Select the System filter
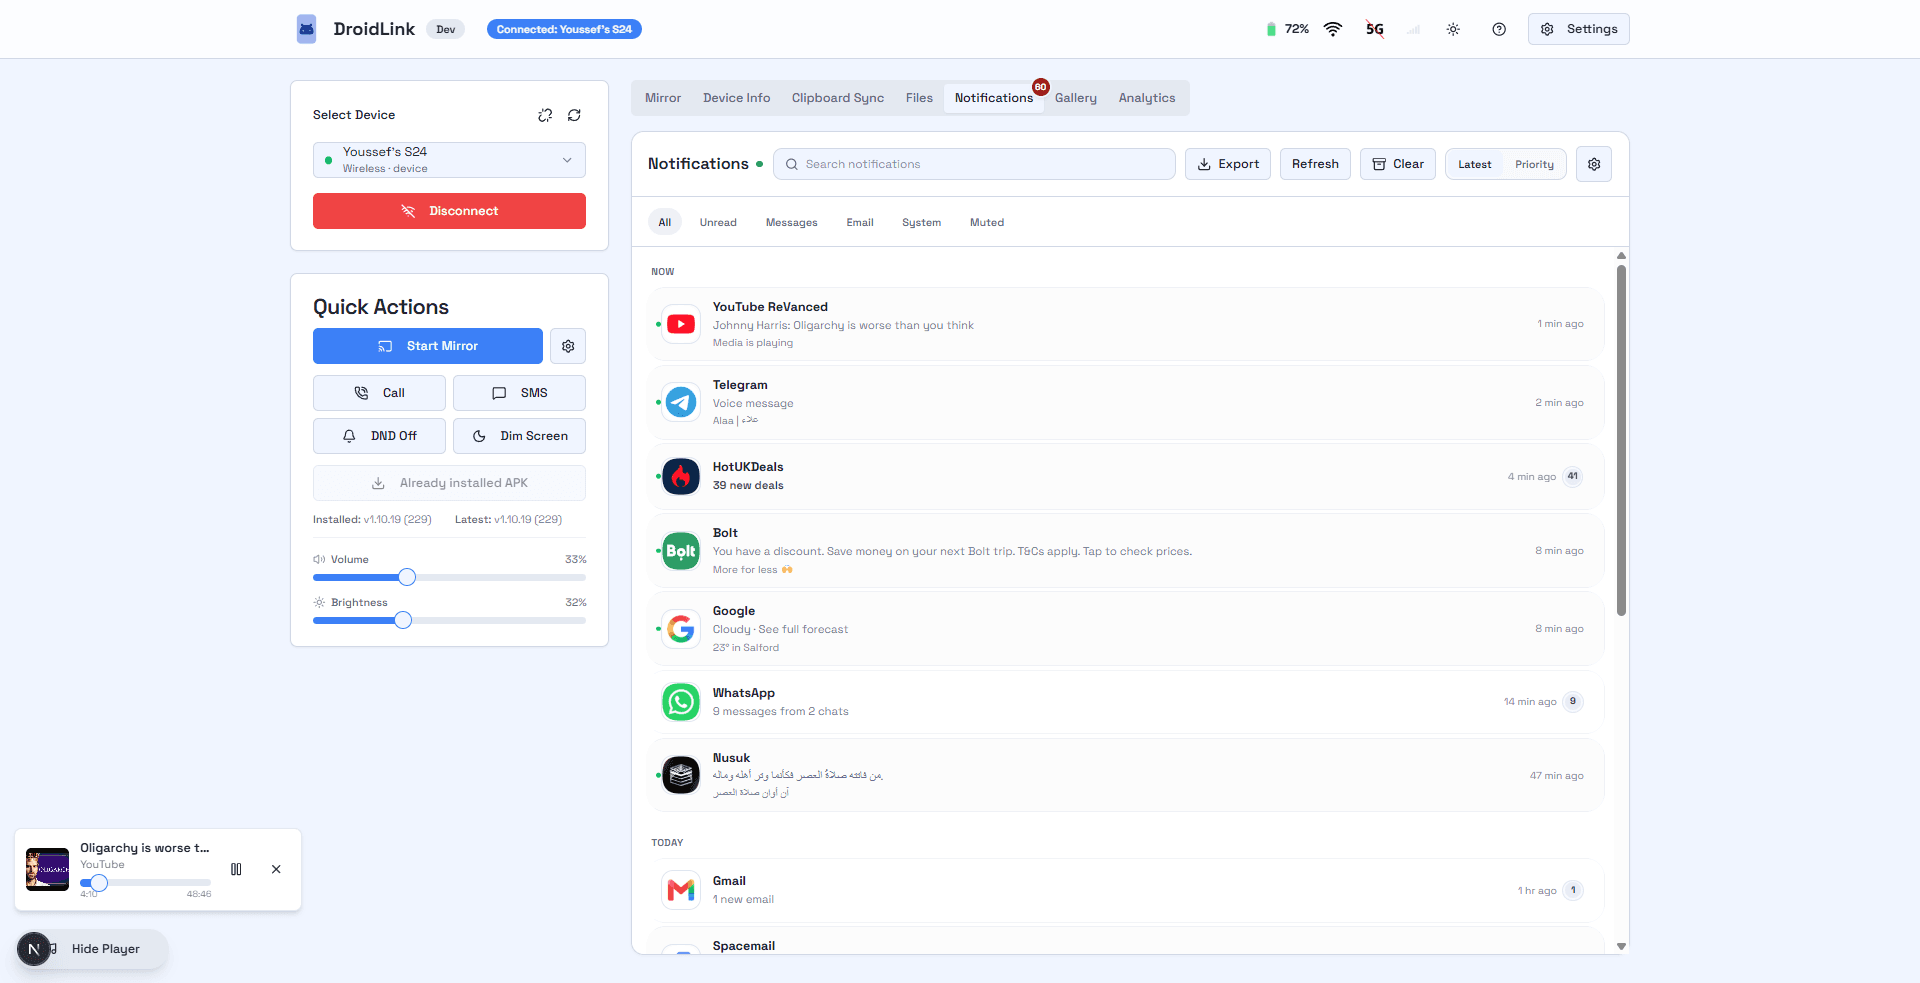Screen dimensions: 1920x983 pos(921,222)
